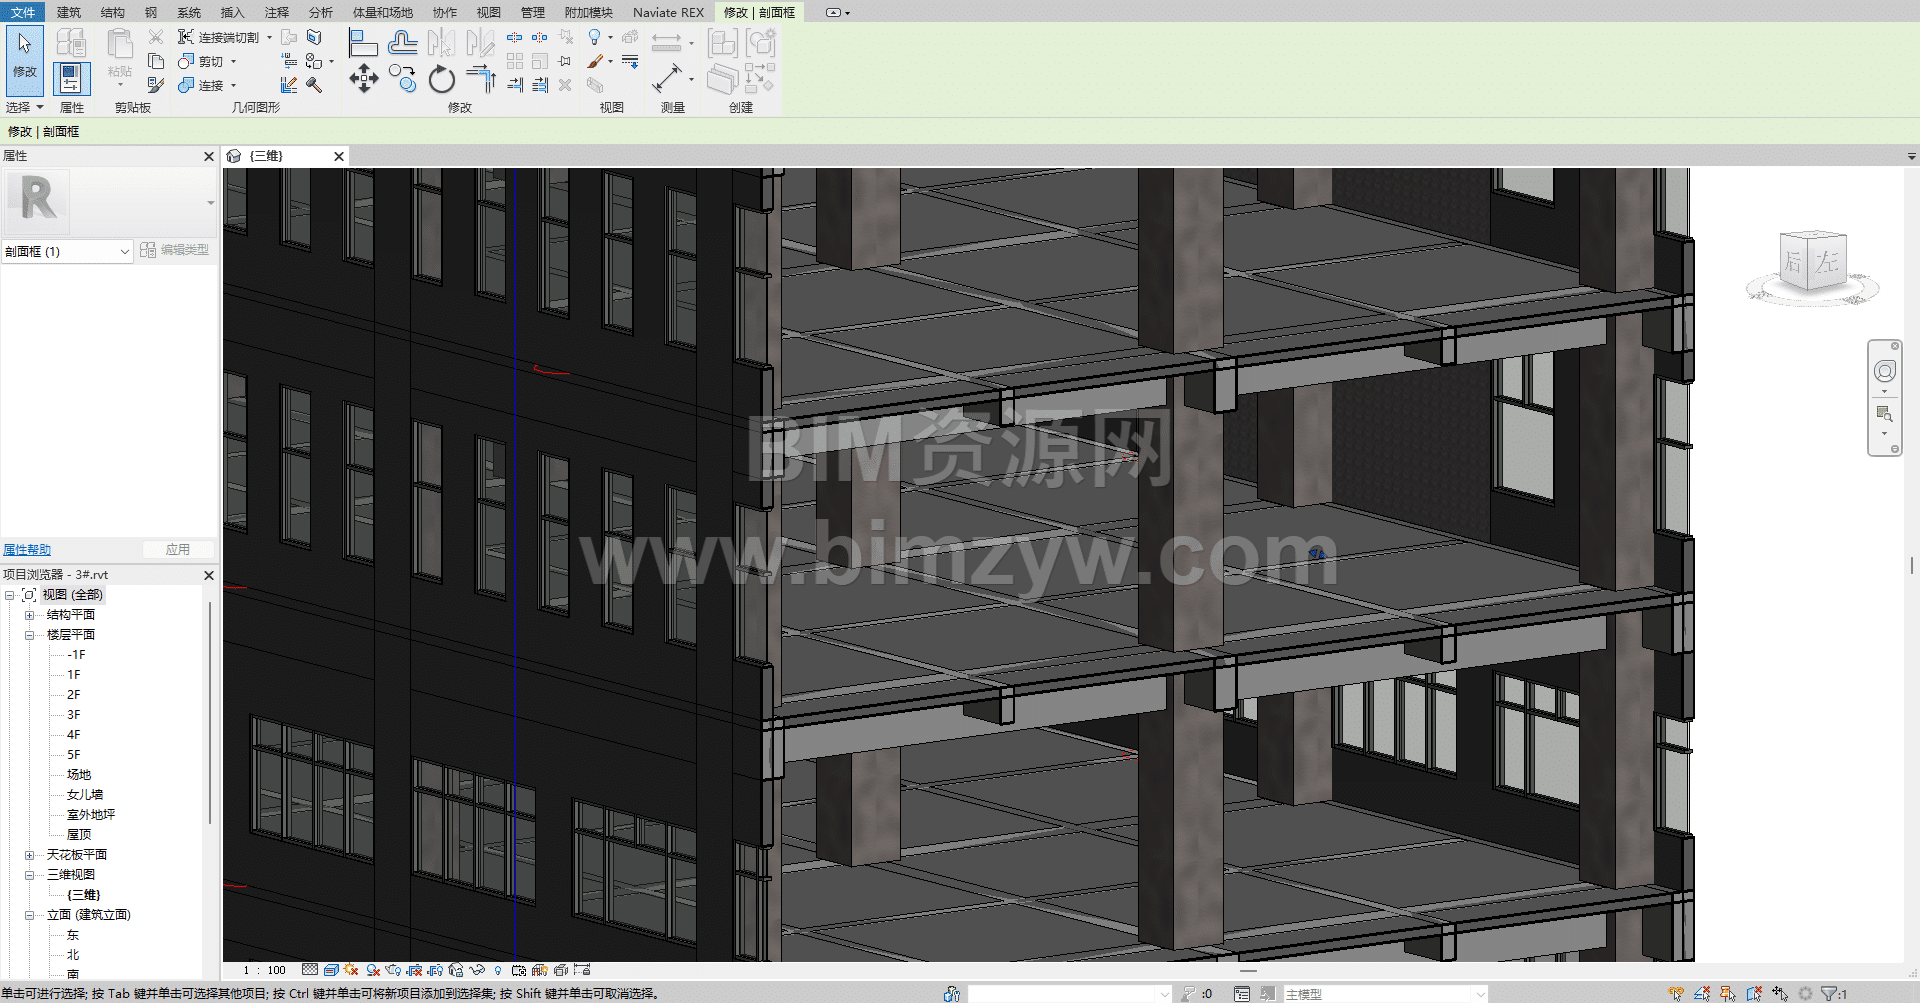Open the Select (选择) panel dropdown
The height and width of the screenshot is (1003, 1920).
point(25,107)
